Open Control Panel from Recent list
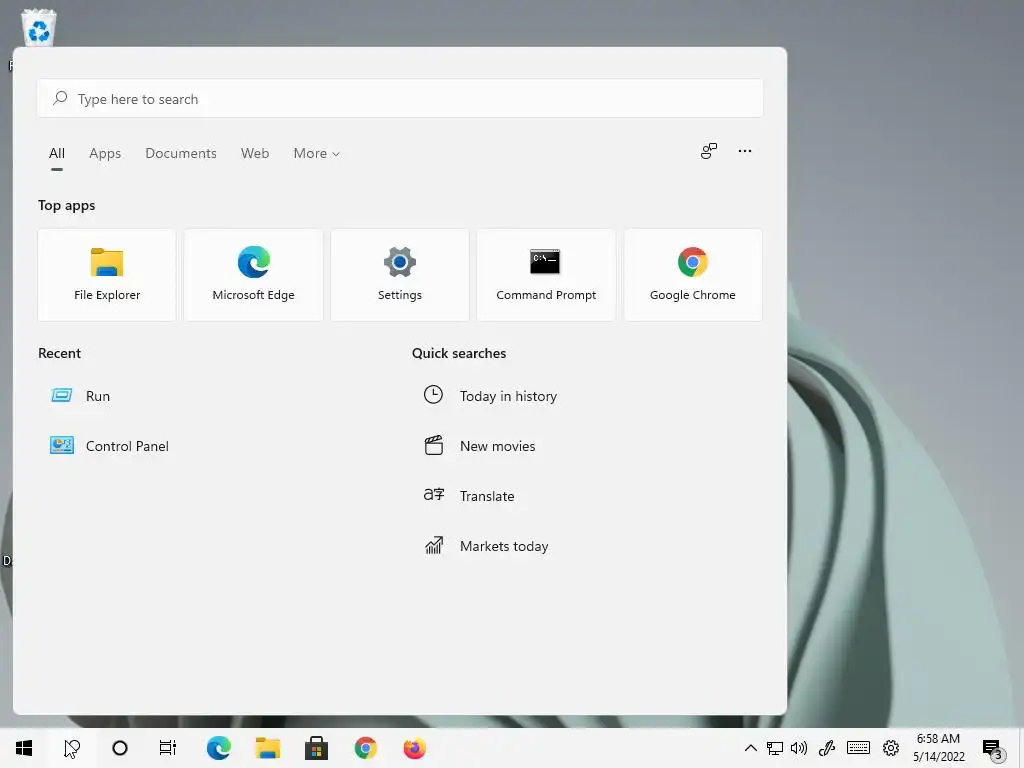Viewport: 1024px width, 768px height. pyautogui.click(x=110, y=446)
